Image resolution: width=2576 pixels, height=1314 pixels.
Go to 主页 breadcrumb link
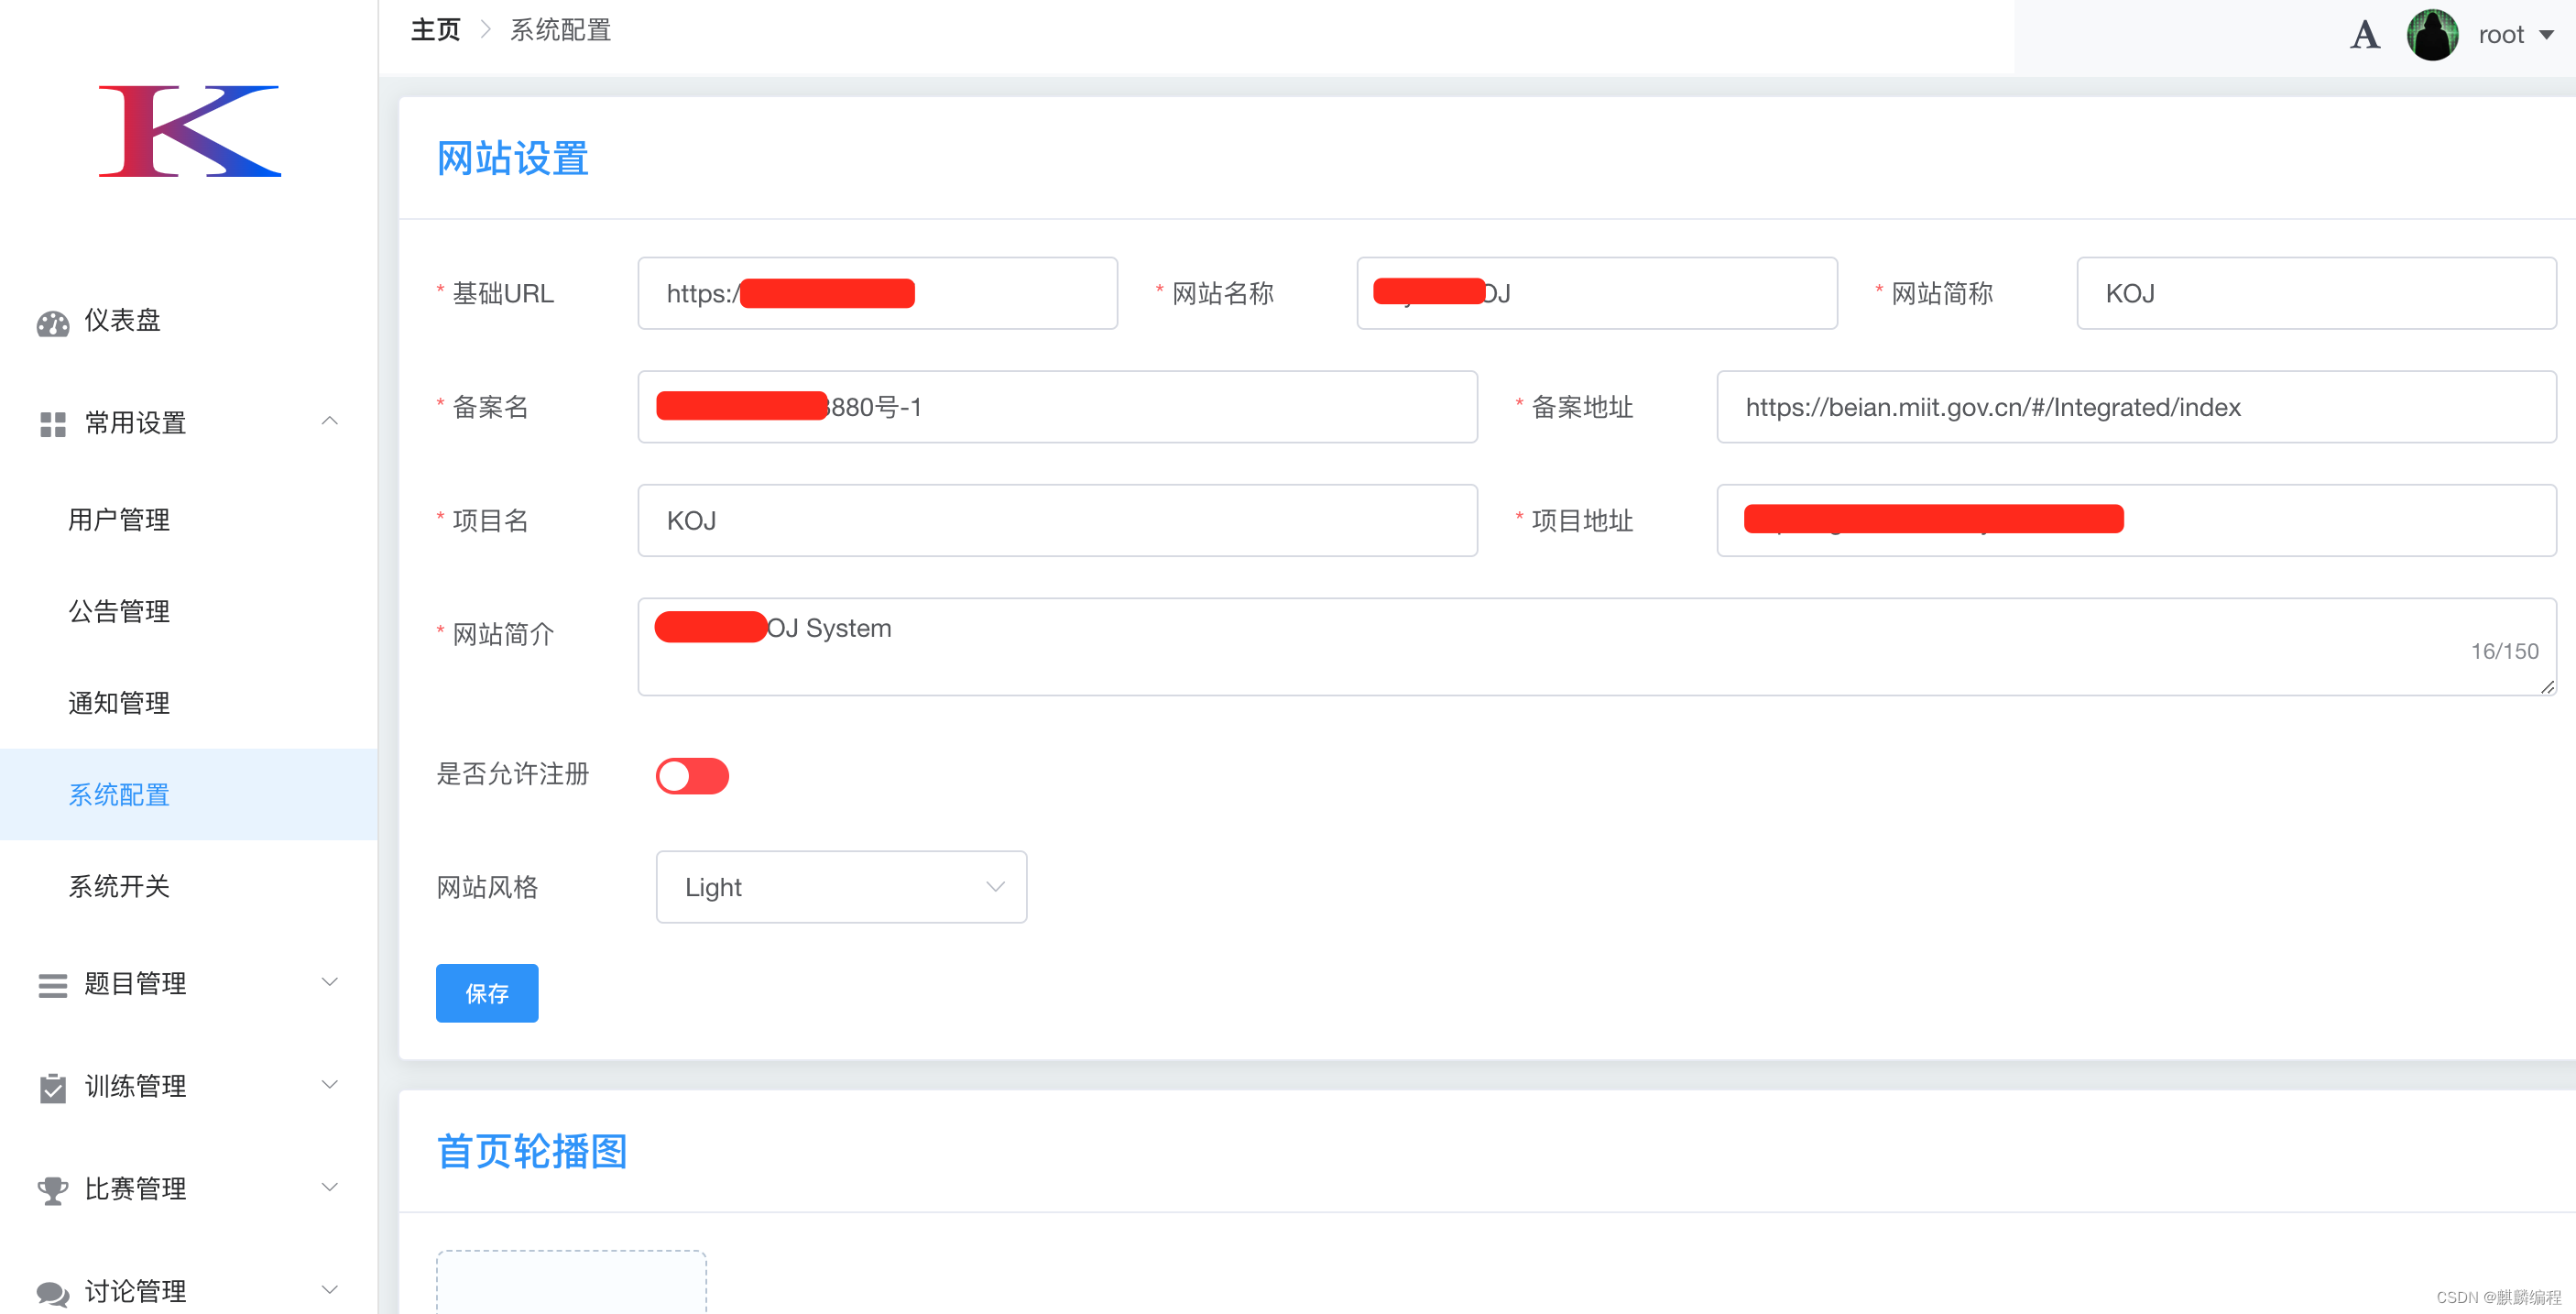(435, 30)
